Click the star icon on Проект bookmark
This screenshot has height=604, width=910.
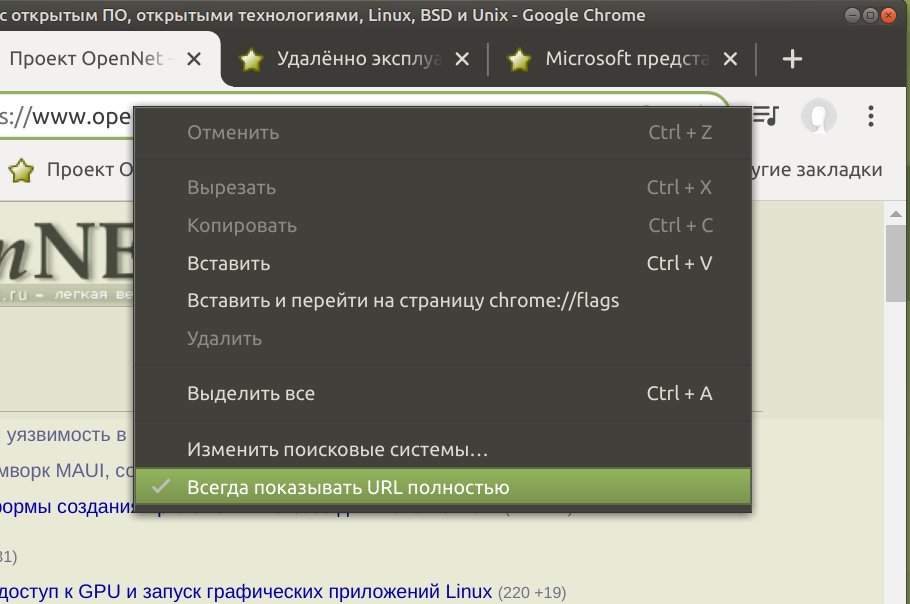(21, 171)
